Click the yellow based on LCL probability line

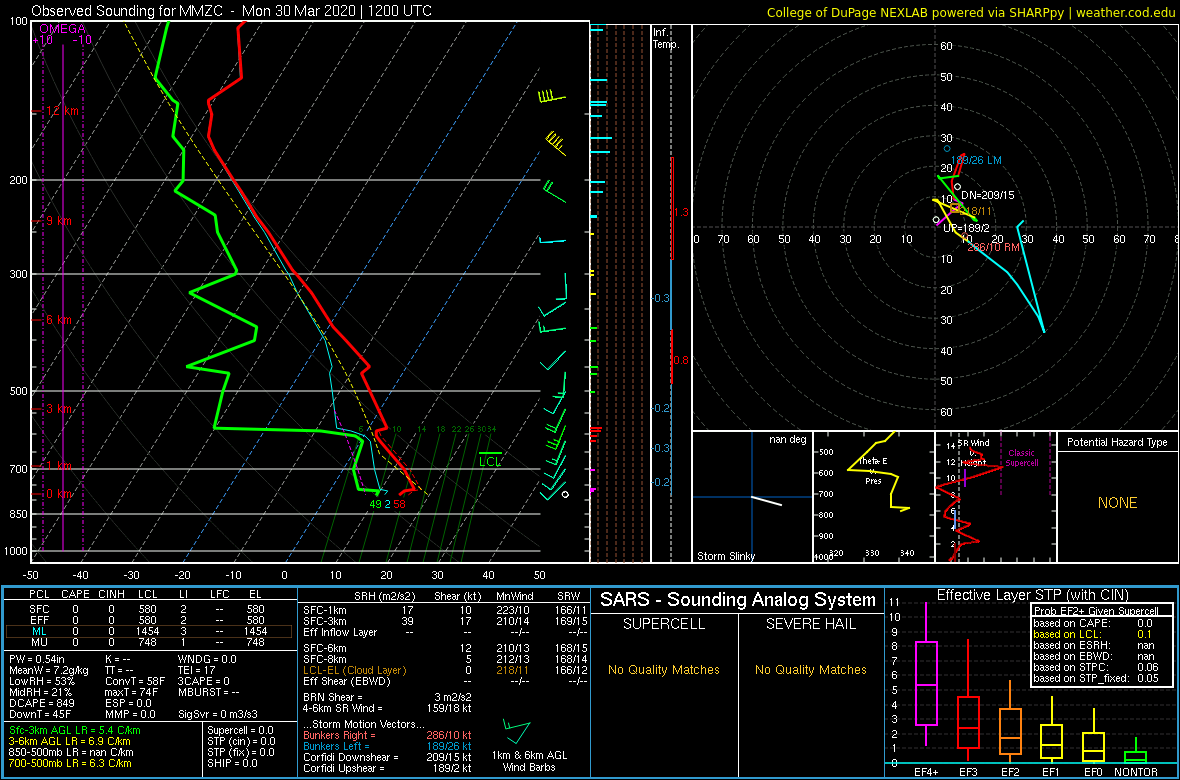pyautogui.click(x=1093, y=634)
